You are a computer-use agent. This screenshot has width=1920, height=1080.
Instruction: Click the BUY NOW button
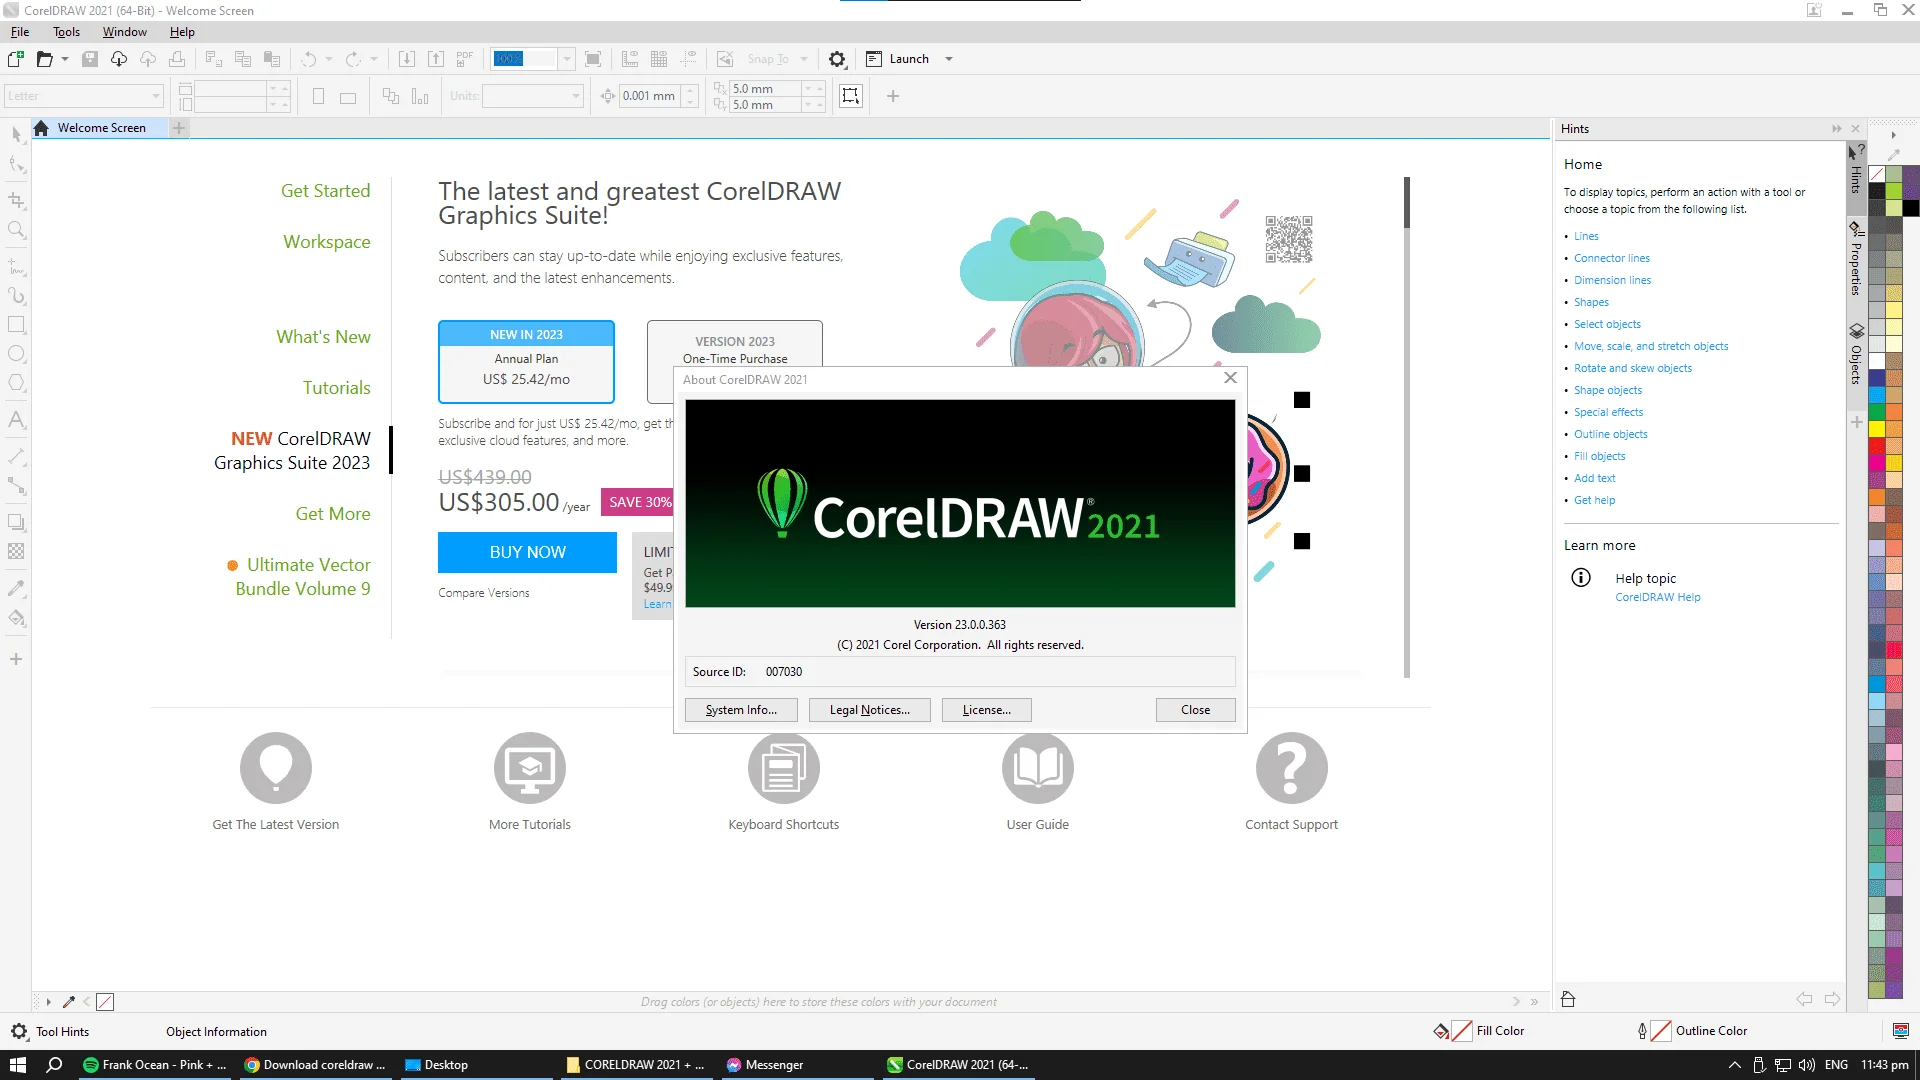click(527, 552)
